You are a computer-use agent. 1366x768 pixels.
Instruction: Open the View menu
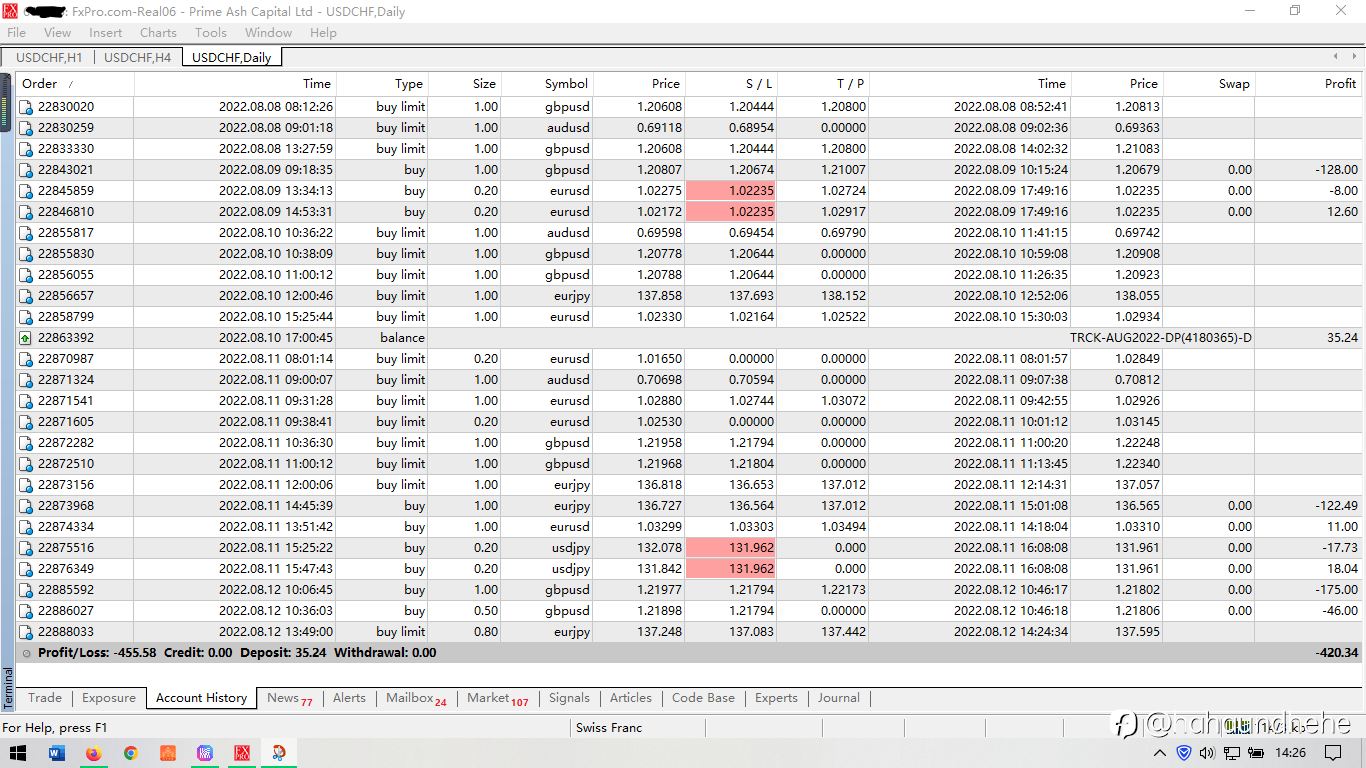[x=58, y=32]
